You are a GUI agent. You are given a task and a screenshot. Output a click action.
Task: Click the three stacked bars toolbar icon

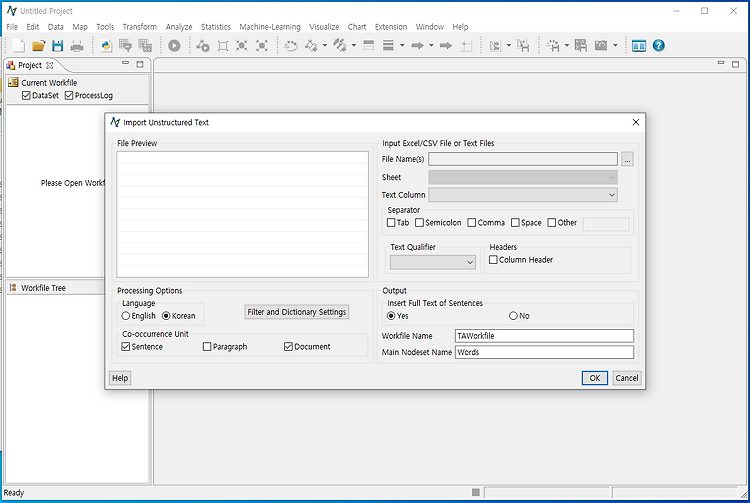(388, 45)
